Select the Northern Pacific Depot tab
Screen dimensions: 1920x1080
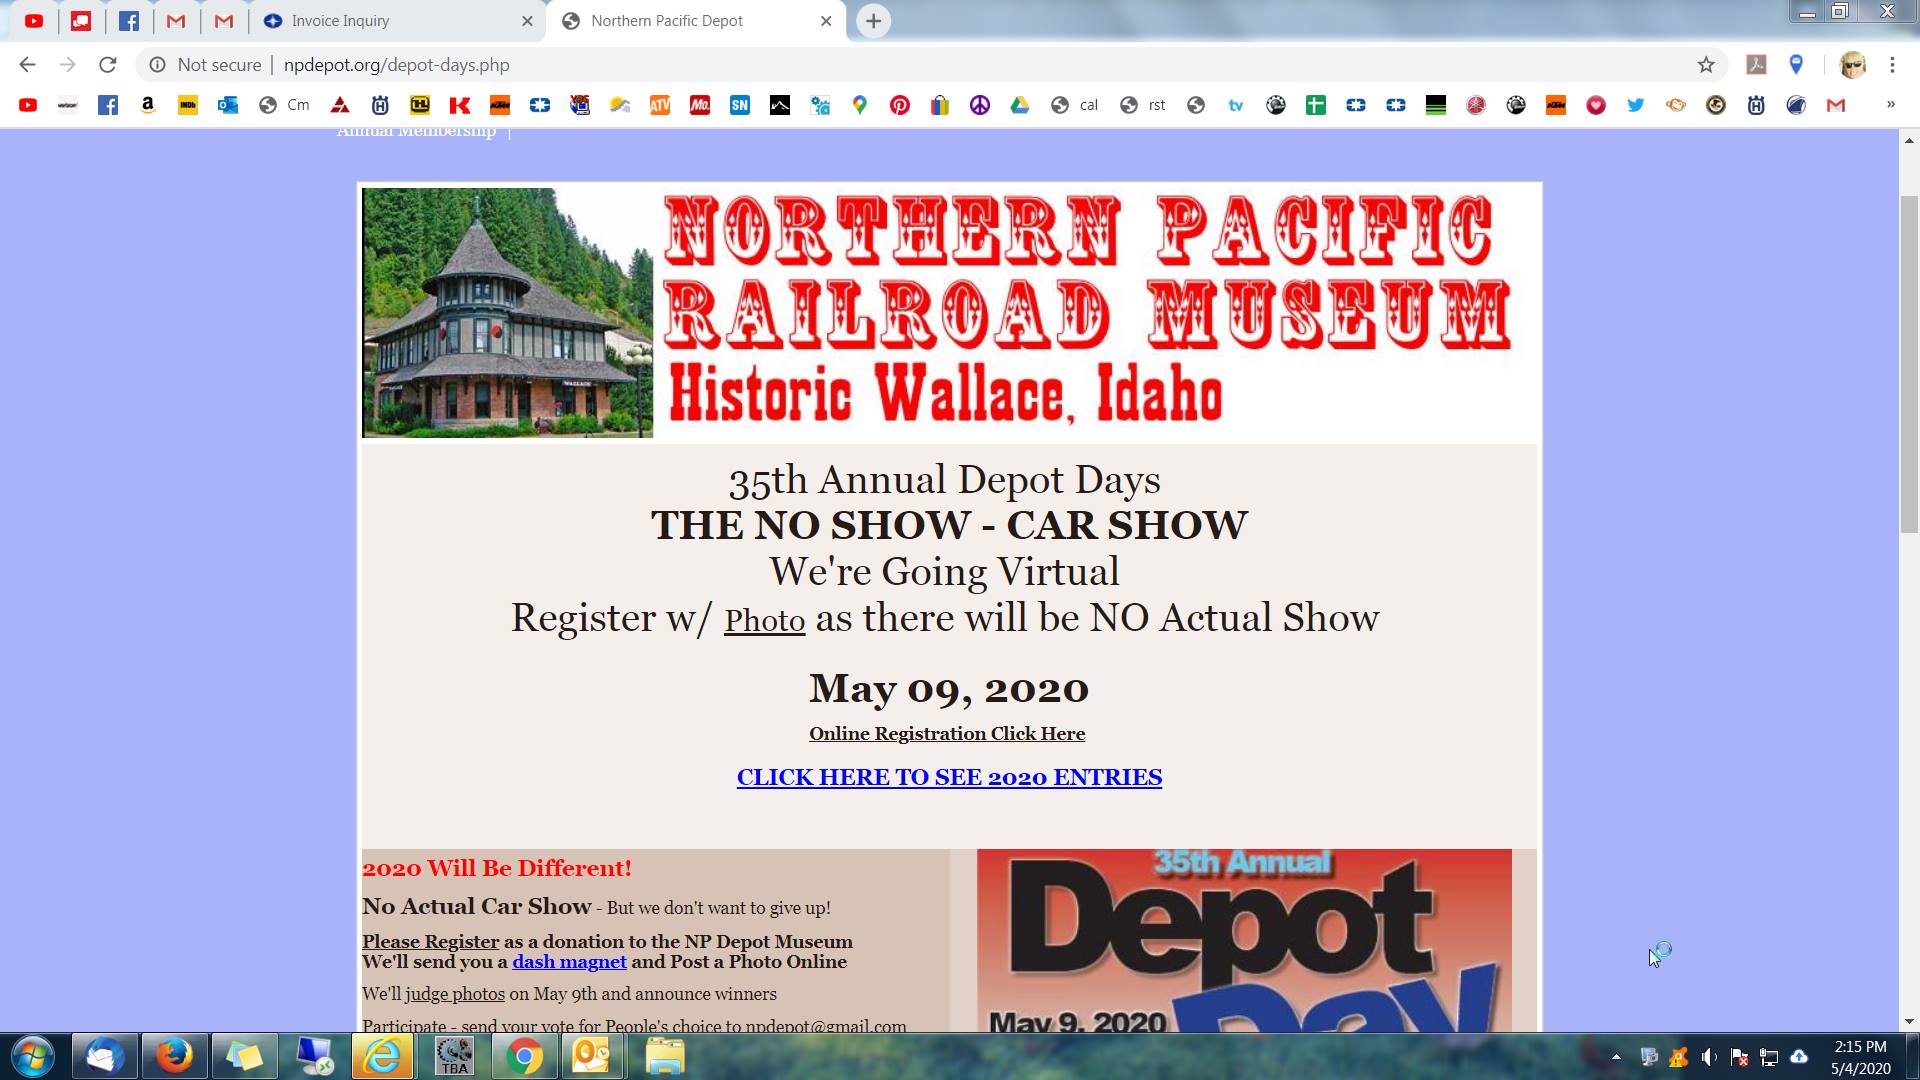[x=695, y=21]
